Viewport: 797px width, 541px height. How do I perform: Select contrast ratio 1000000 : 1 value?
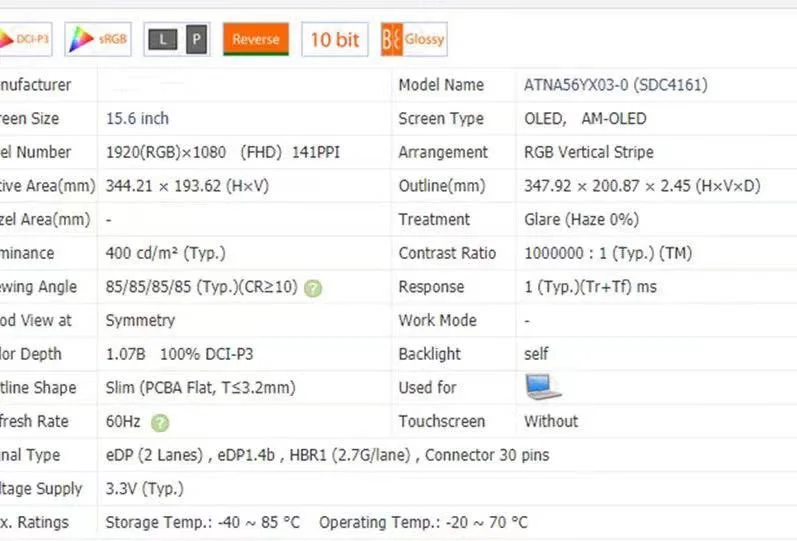coord(608,253)
